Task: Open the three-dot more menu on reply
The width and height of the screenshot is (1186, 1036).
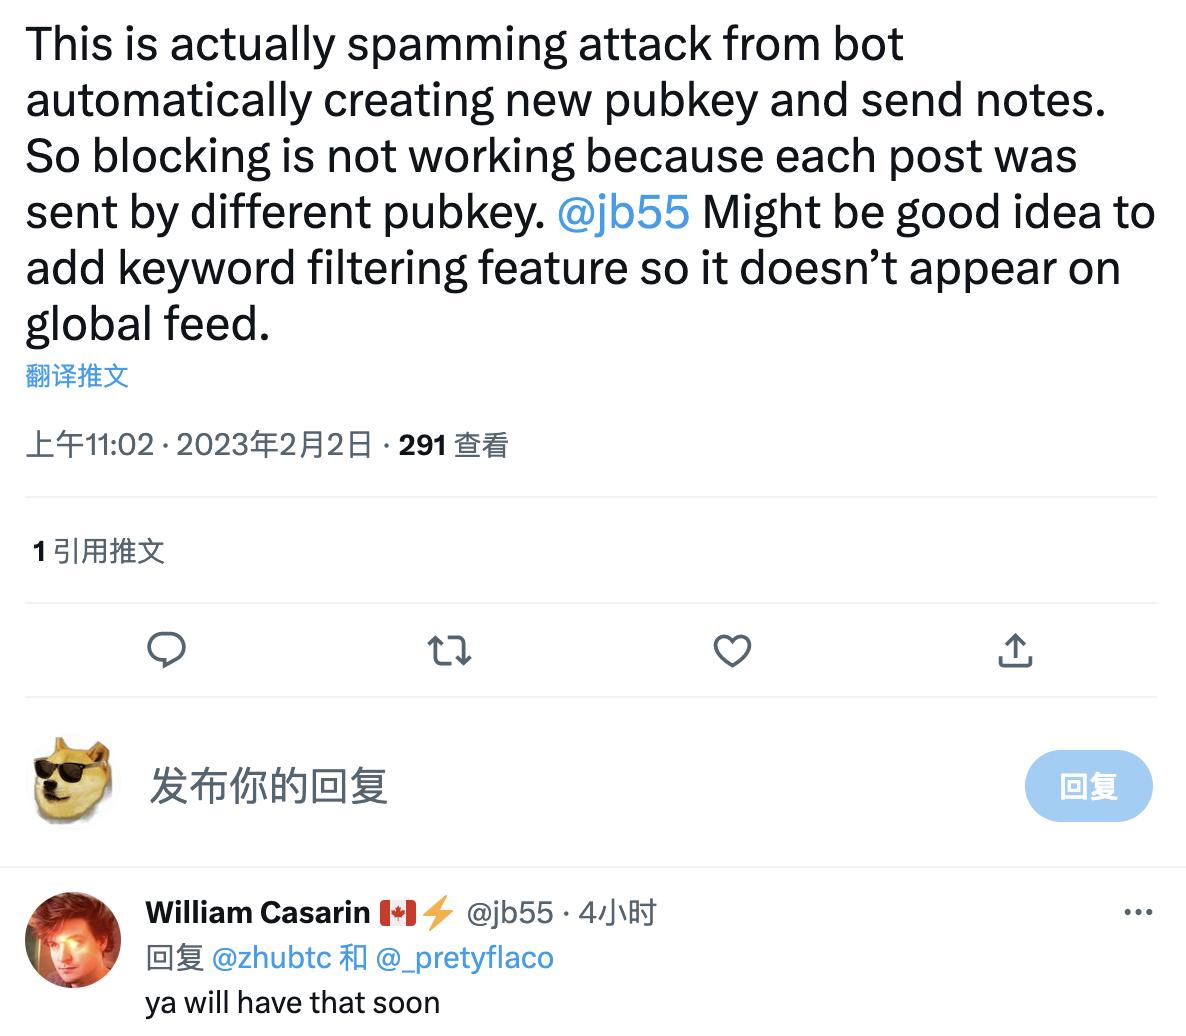Action: click(1138, 912)
